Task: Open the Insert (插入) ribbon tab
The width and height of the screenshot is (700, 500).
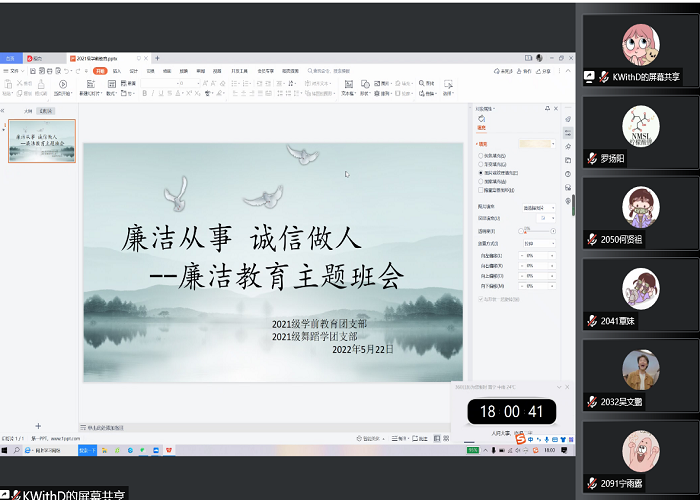Action: 116,71
